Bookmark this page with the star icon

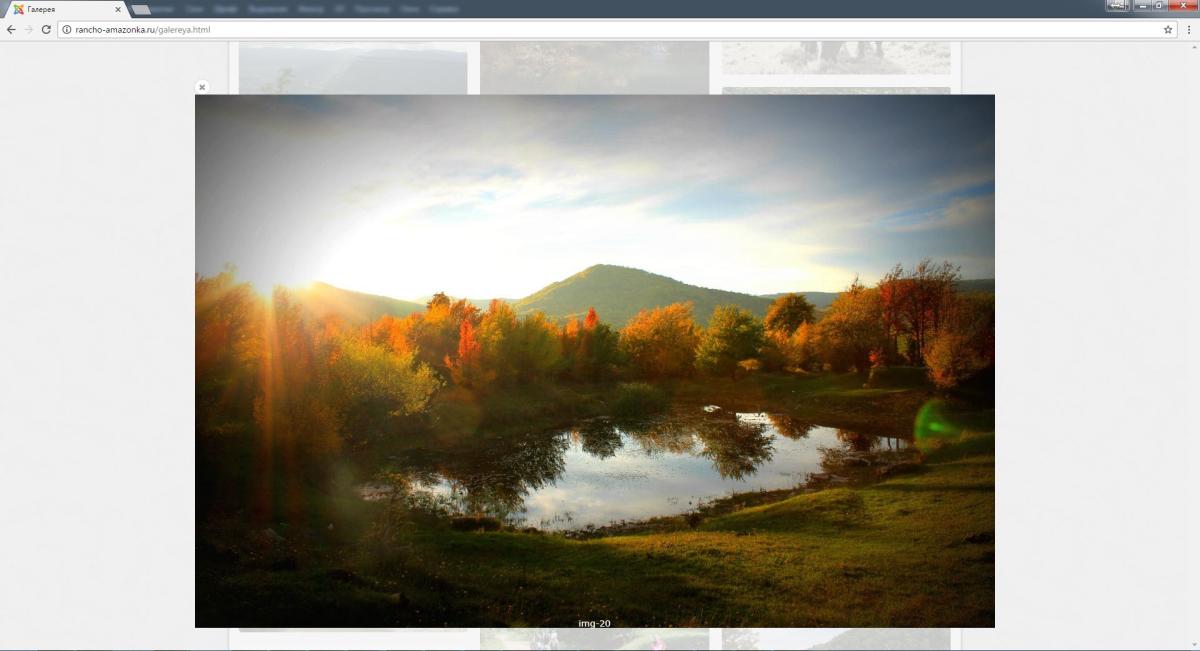[x=1167, y=30]
